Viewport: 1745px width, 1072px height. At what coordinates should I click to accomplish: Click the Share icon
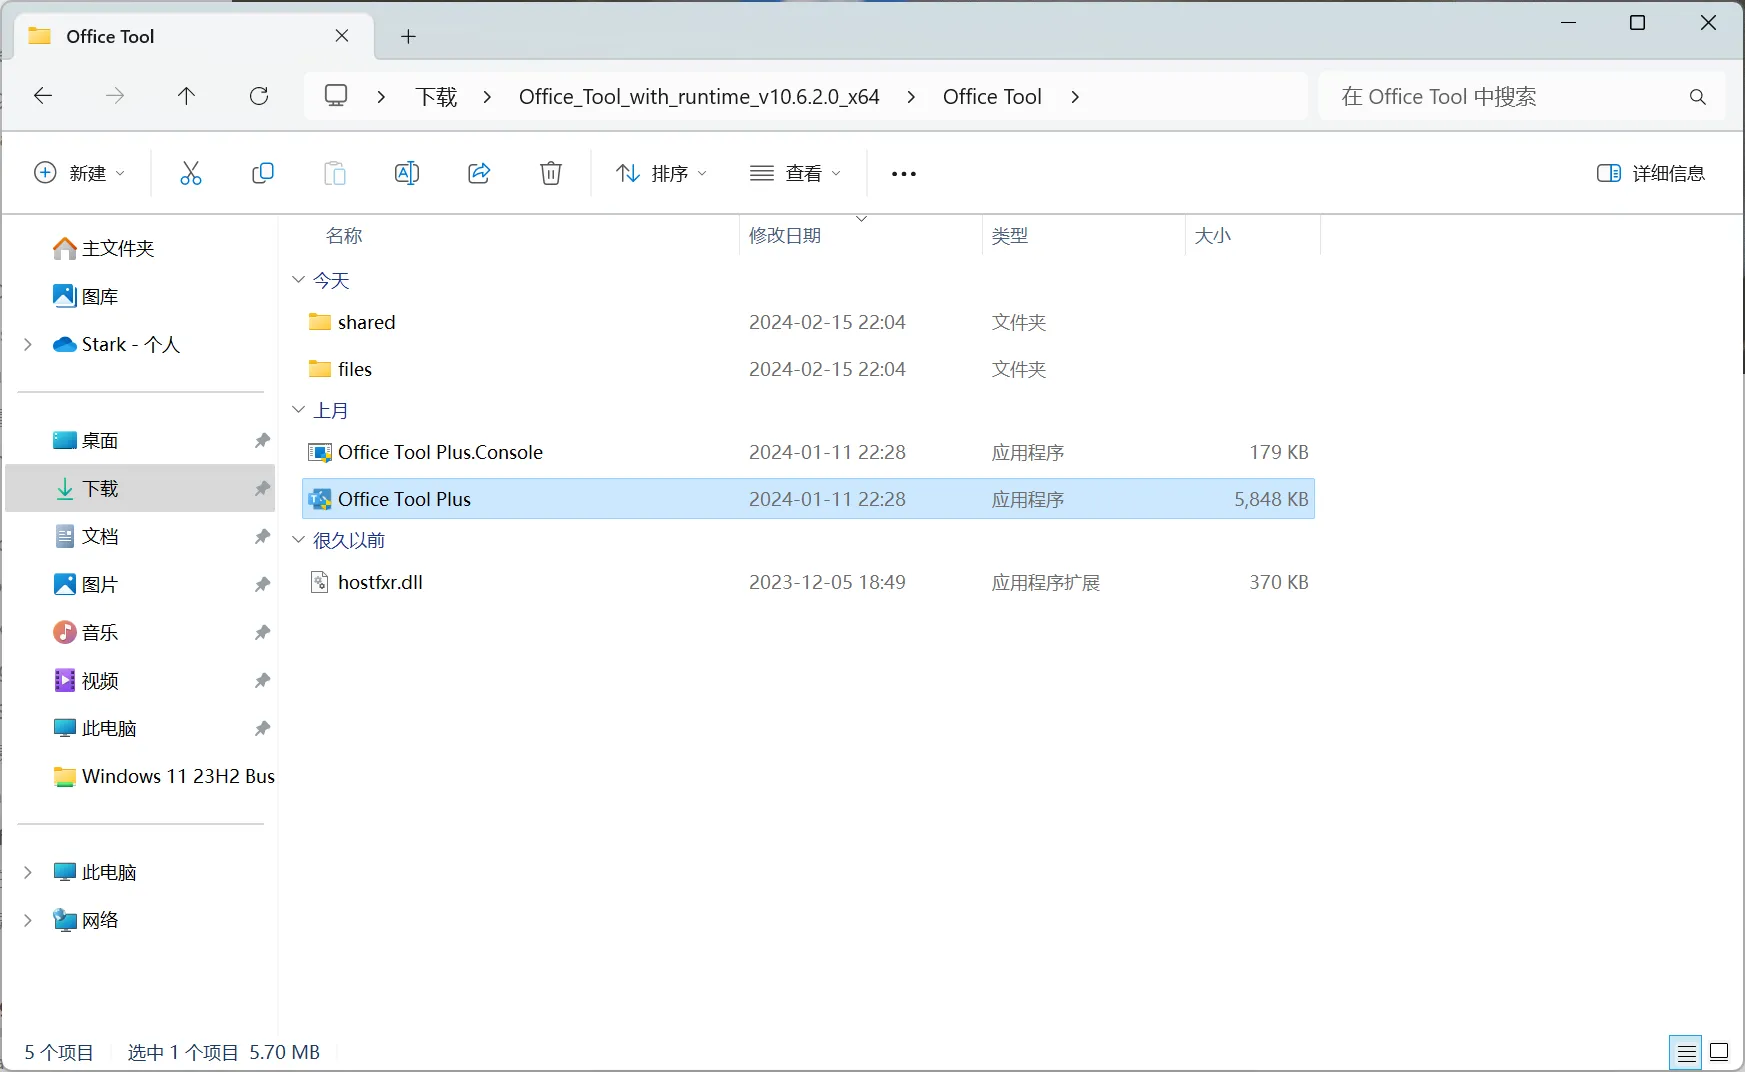[x=478, y=173]
